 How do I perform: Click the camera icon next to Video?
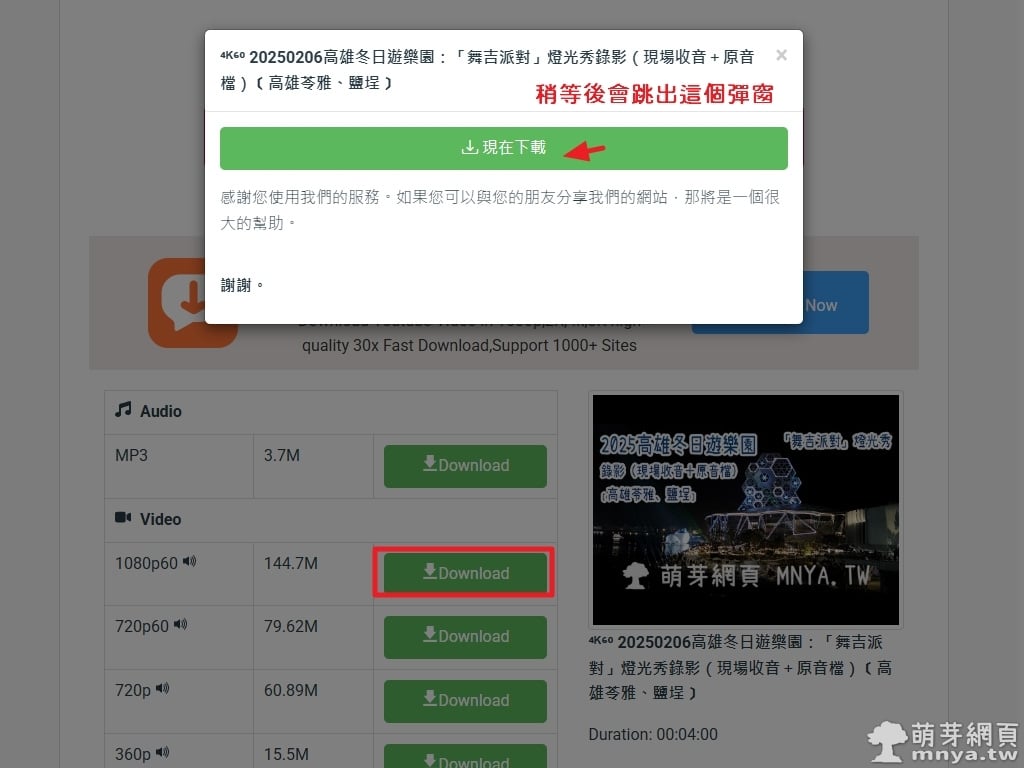coord(123,518)
